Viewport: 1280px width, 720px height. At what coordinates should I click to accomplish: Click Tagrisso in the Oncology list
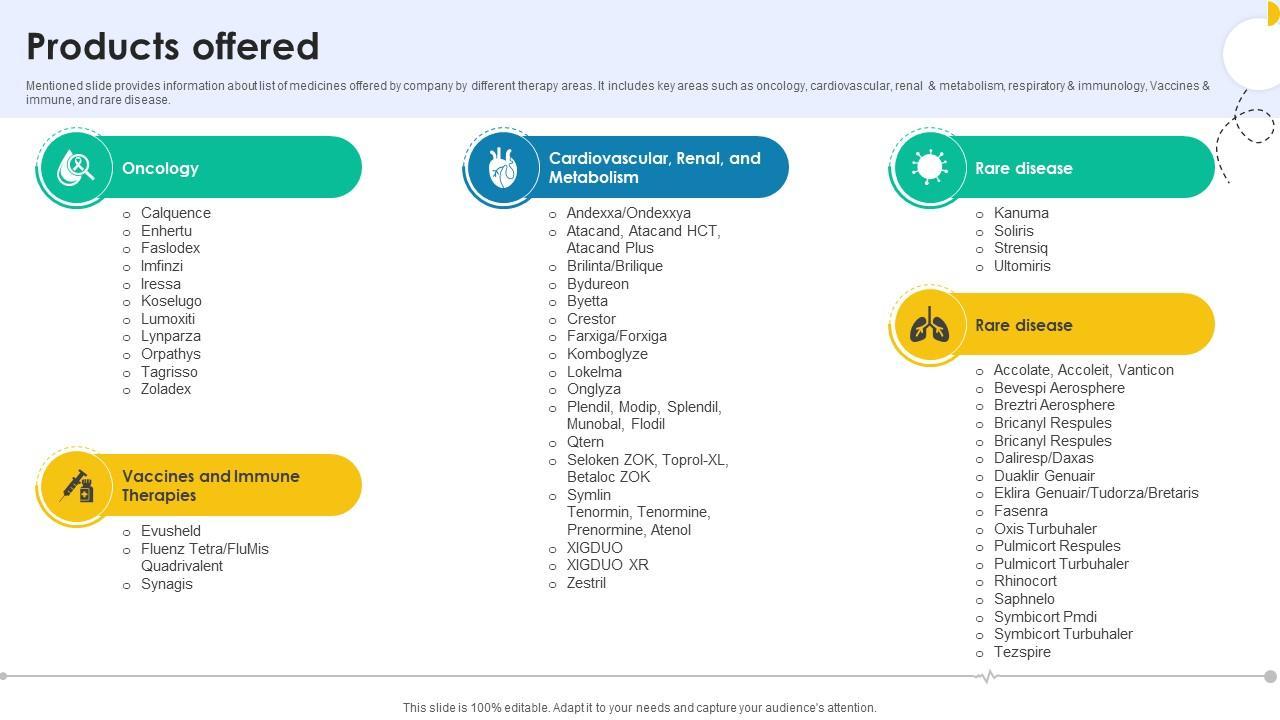169,372
